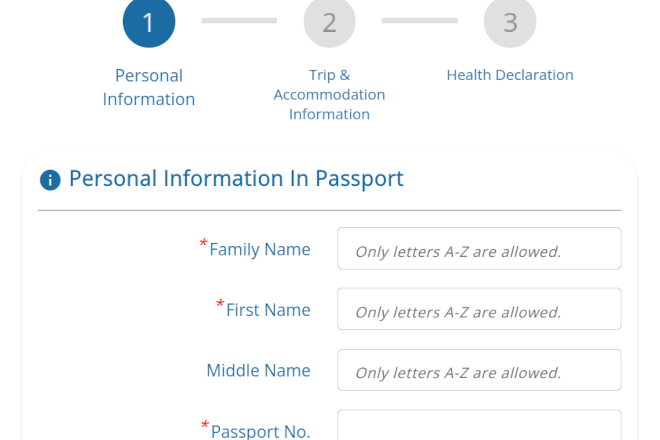Viewport: 660px width, 440px height.
Task: Click the step 2 circle icon
Action: point(329,22)
